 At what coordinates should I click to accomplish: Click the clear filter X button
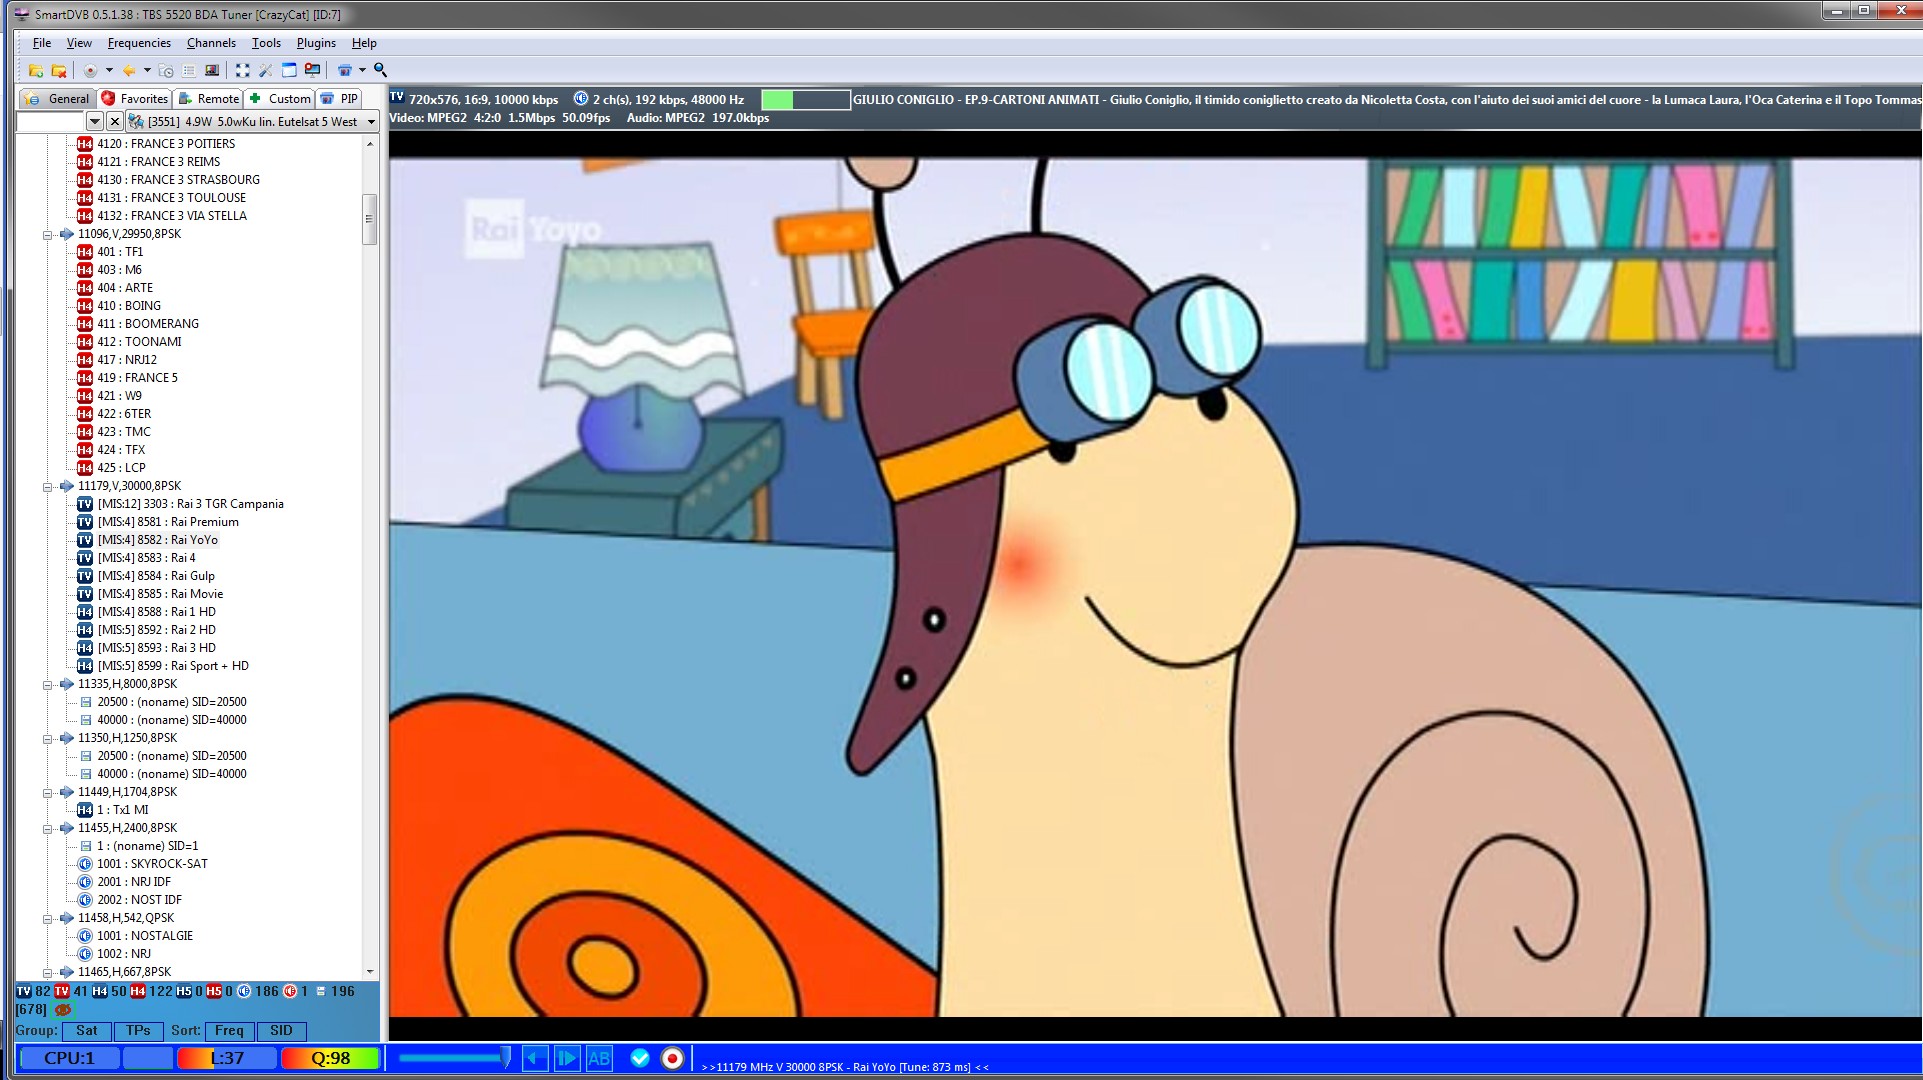(115, 121)
